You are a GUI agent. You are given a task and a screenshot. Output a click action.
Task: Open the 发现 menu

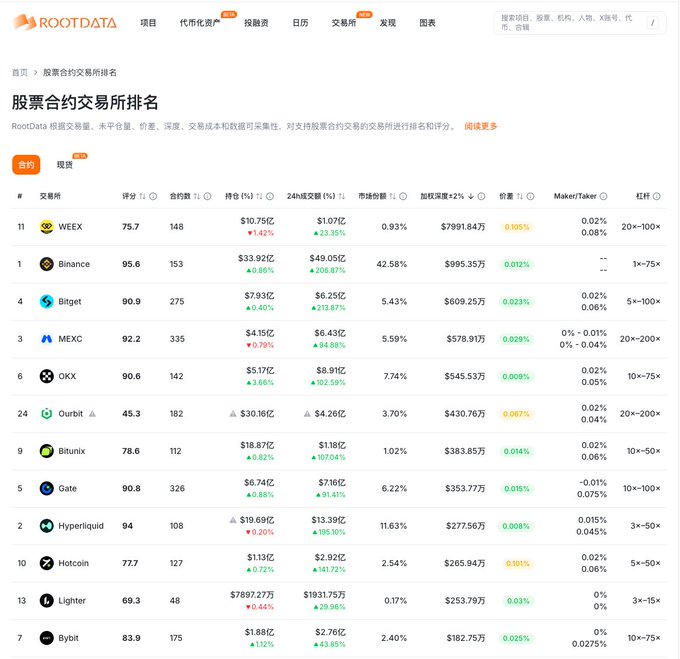pos(388,23)
